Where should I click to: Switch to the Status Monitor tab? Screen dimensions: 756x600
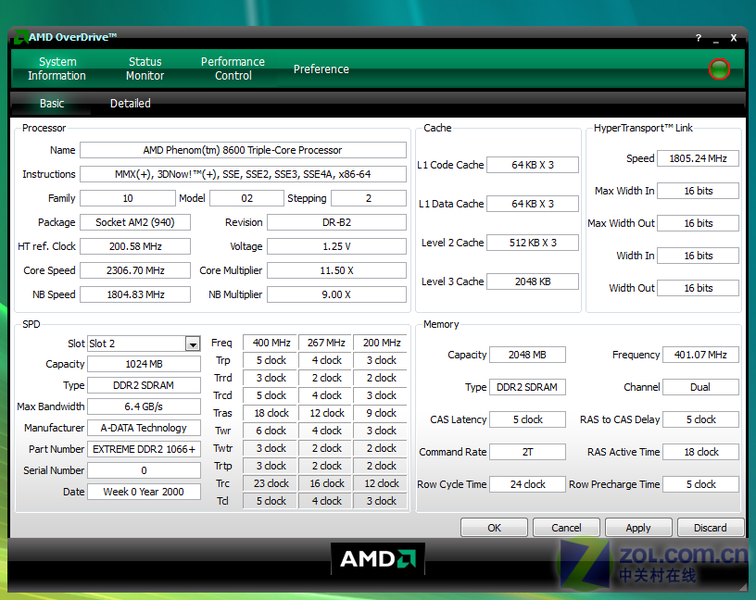tap(145, 68)
